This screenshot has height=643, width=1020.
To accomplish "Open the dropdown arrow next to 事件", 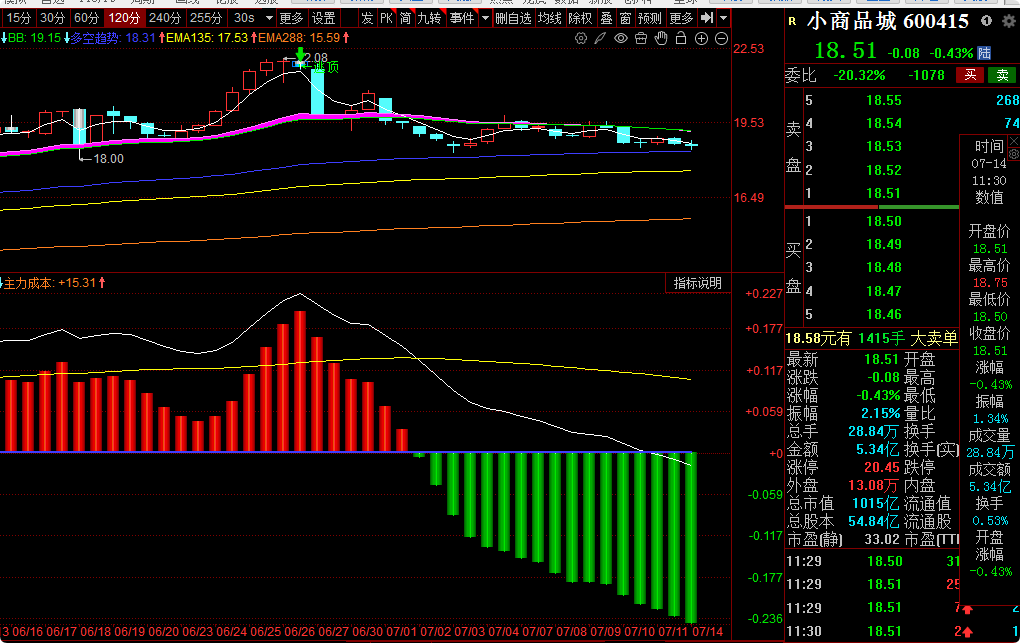I will 485,18.
